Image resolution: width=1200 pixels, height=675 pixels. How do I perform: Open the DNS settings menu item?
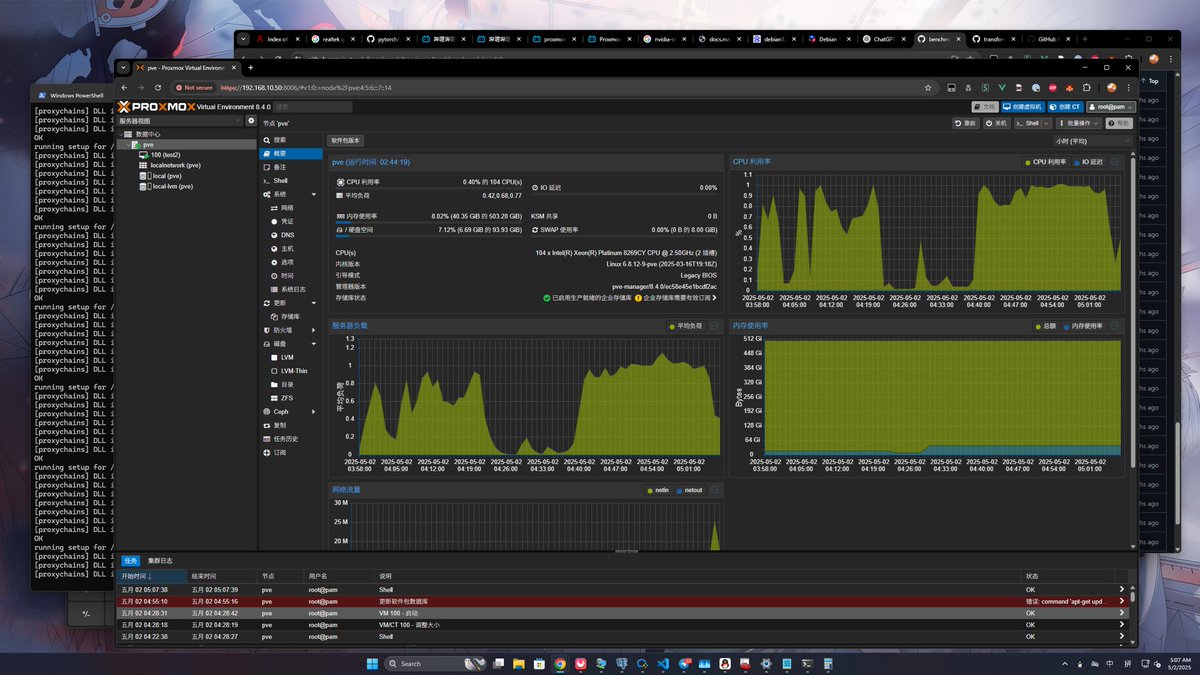tap(287, 234)
